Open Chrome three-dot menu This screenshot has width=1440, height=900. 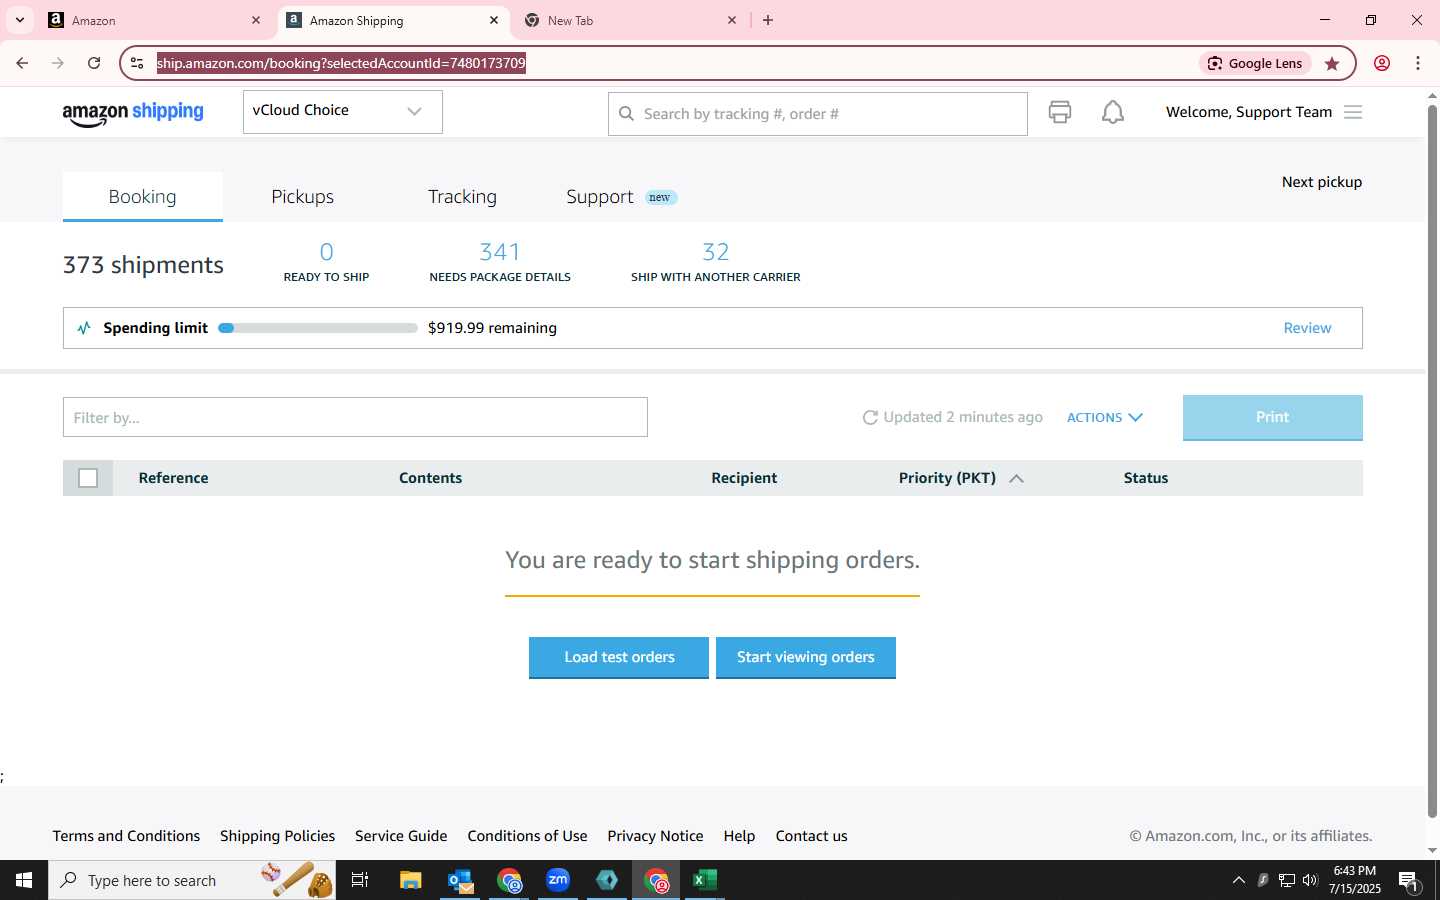tap(1418, 63)
